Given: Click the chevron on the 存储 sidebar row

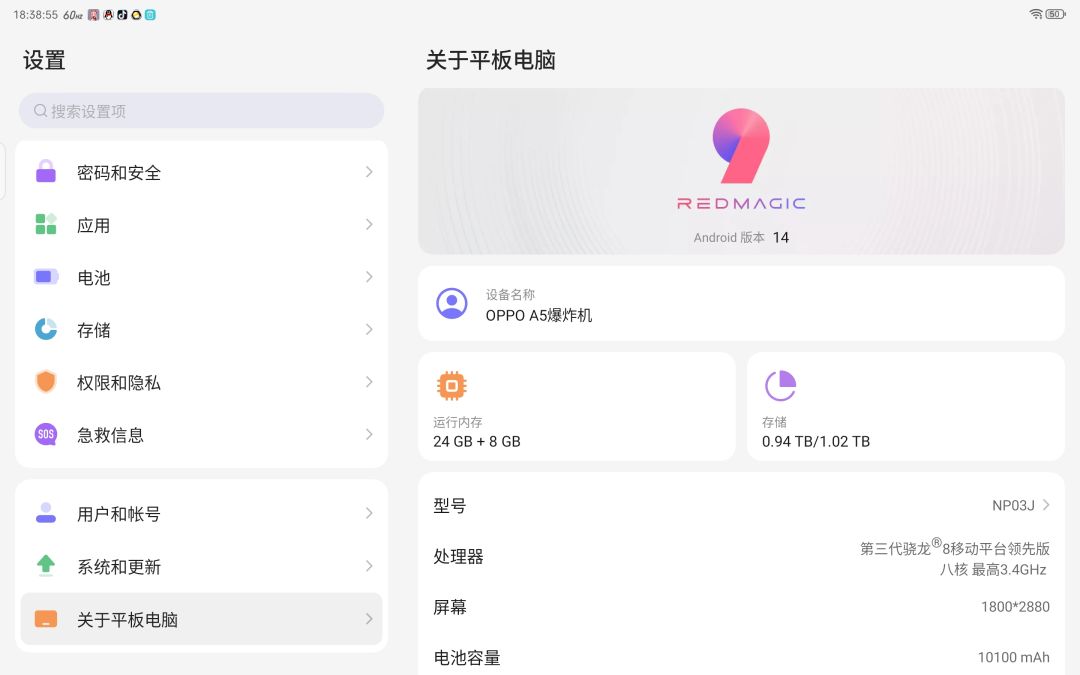Looking at the screenshot, I should (x=369, y=329).
